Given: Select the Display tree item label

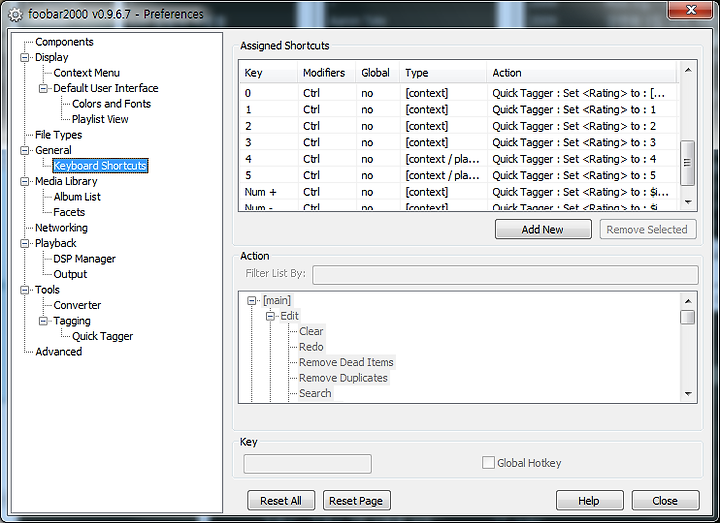Looking at the screenshot, I should click(51, 57).
